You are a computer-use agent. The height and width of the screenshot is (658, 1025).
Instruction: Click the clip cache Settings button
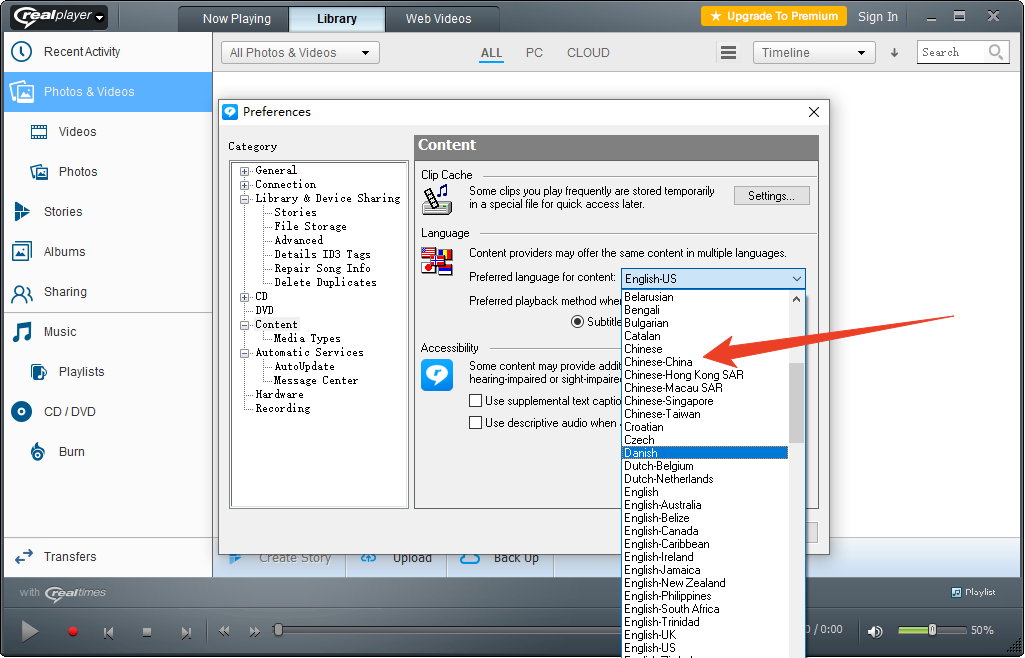click(771, 196)
